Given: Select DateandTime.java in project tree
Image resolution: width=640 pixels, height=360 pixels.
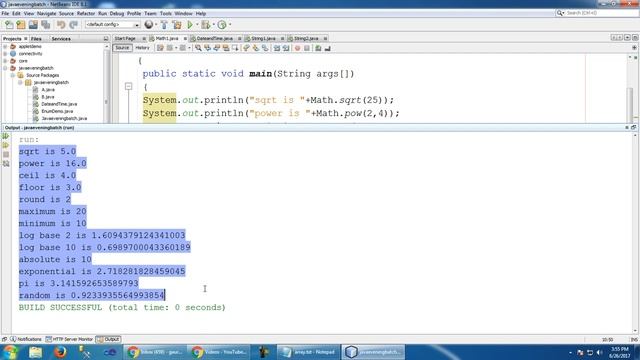Looking at the screenshot, I should click(59, 104).
